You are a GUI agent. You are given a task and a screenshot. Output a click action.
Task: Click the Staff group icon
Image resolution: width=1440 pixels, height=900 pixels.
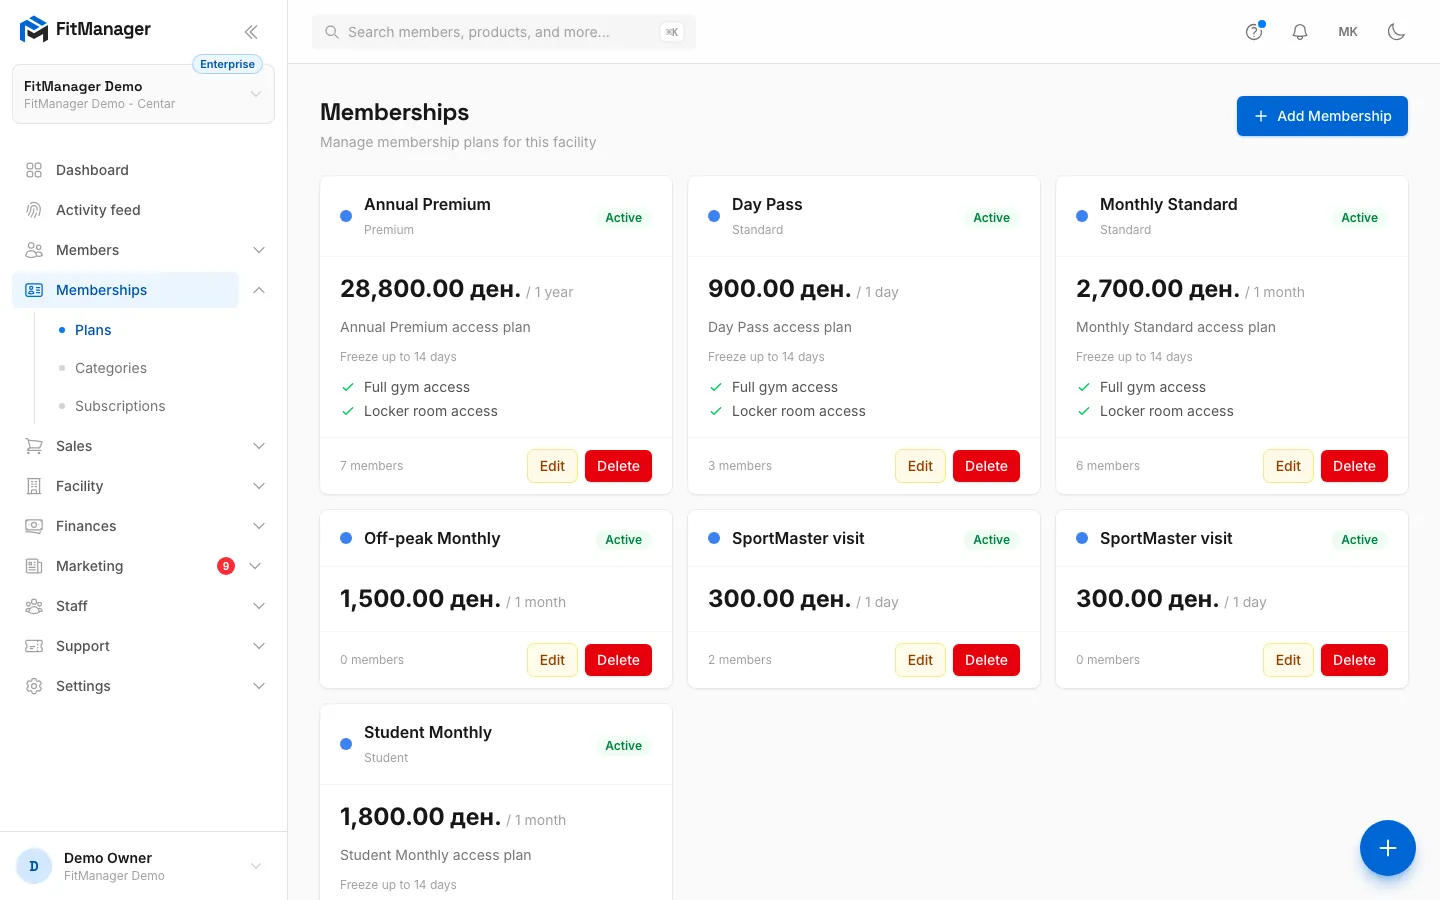34,606
